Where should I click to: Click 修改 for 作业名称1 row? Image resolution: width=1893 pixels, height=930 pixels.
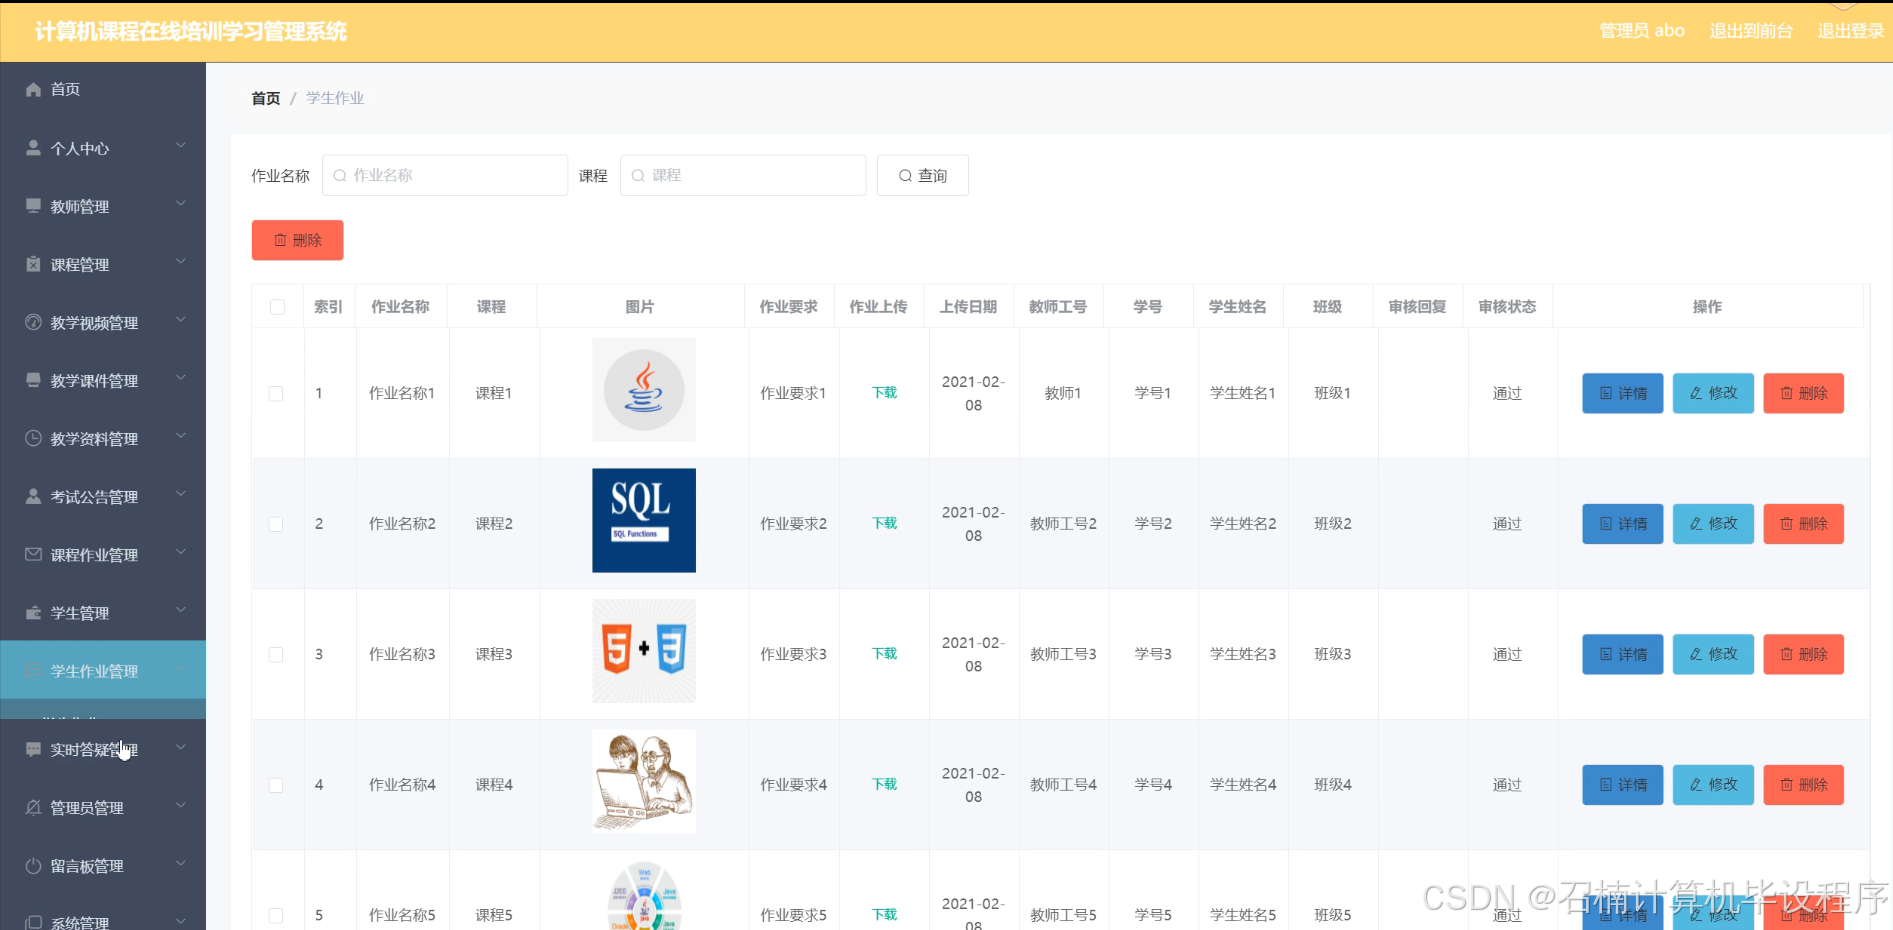[1713, 393]
